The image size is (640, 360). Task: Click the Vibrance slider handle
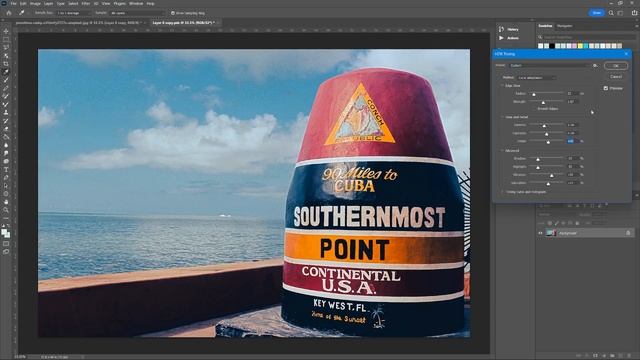click(552, 176)
